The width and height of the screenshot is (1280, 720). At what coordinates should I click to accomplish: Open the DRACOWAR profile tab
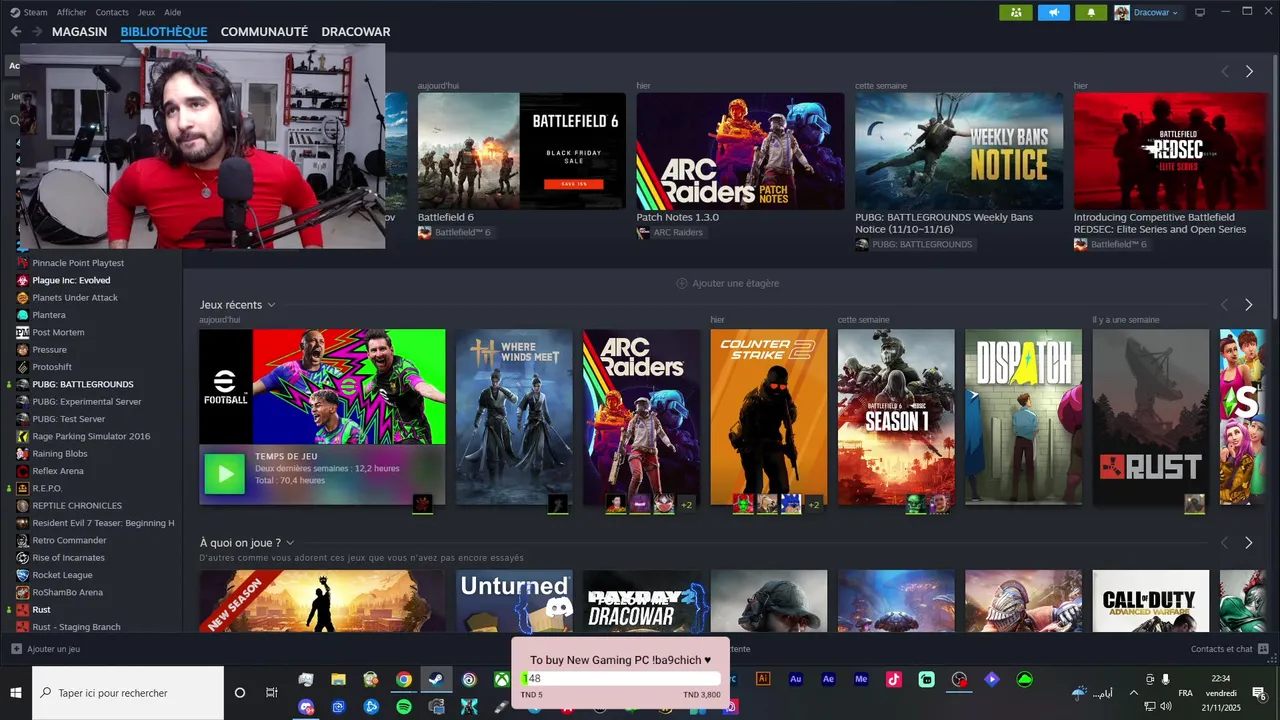(x=356, y=32)
